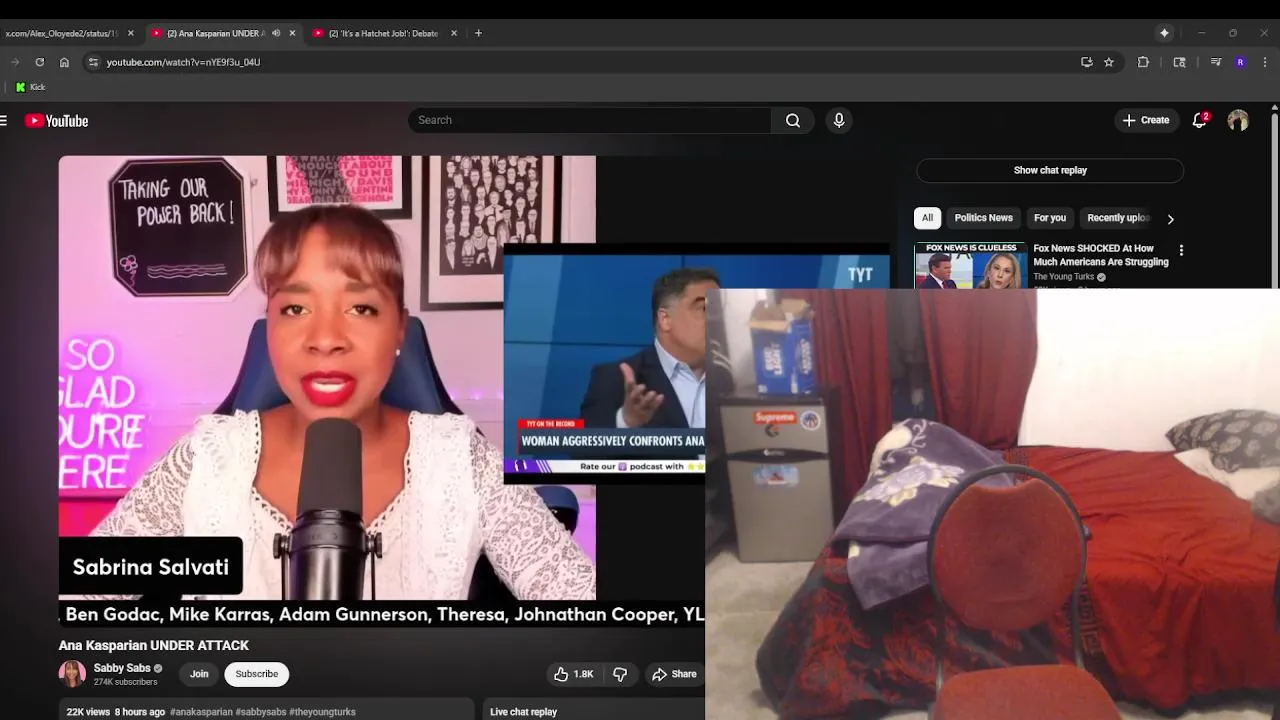This screenshot has width=1280, height=720.
Task: Click the browser address bar URL
Action: (x=183, y=62)
